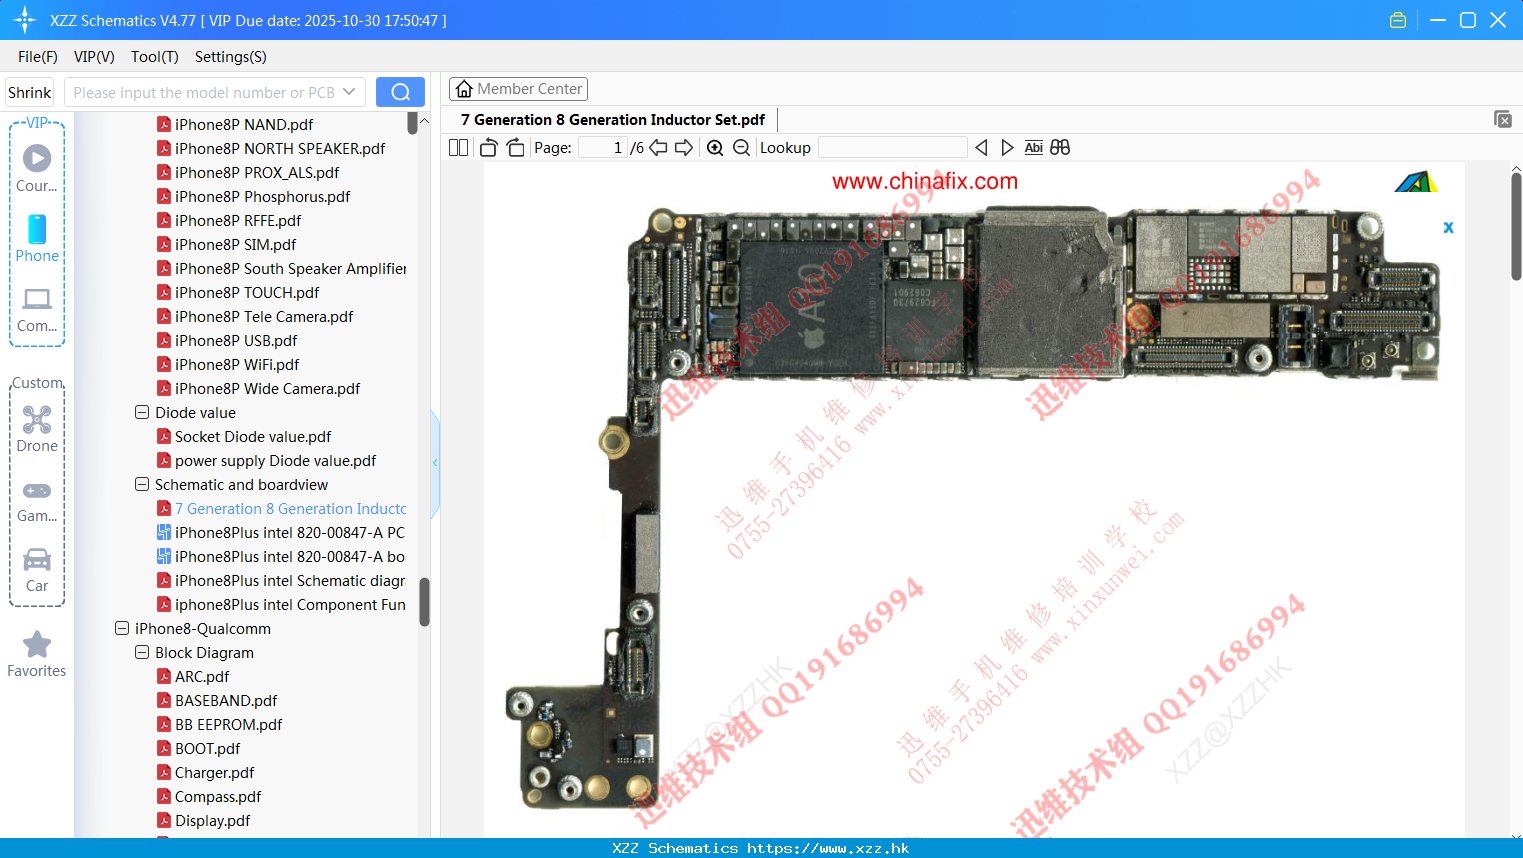Viewport: 1523px width, 858px height.
Task: Collapse the sidebar panel handle
Action: [x=435, y=462]
